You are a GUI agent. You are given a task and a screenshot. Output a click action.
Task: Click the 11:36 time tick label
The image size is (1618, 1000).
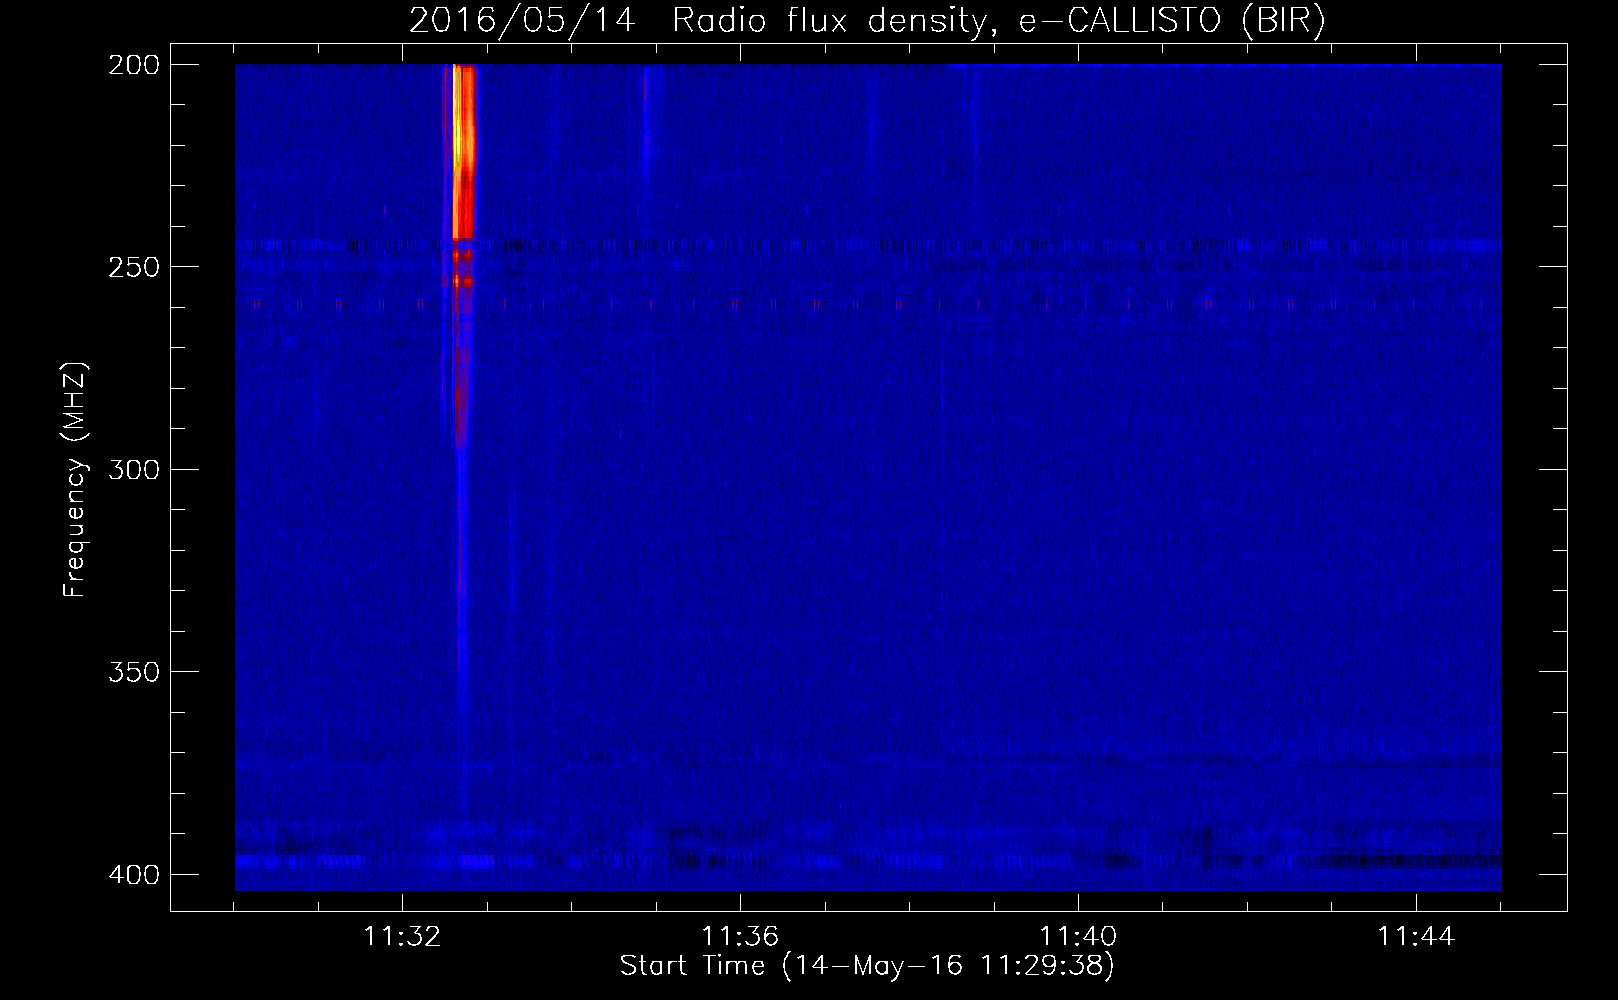click(x=740, y=937)
